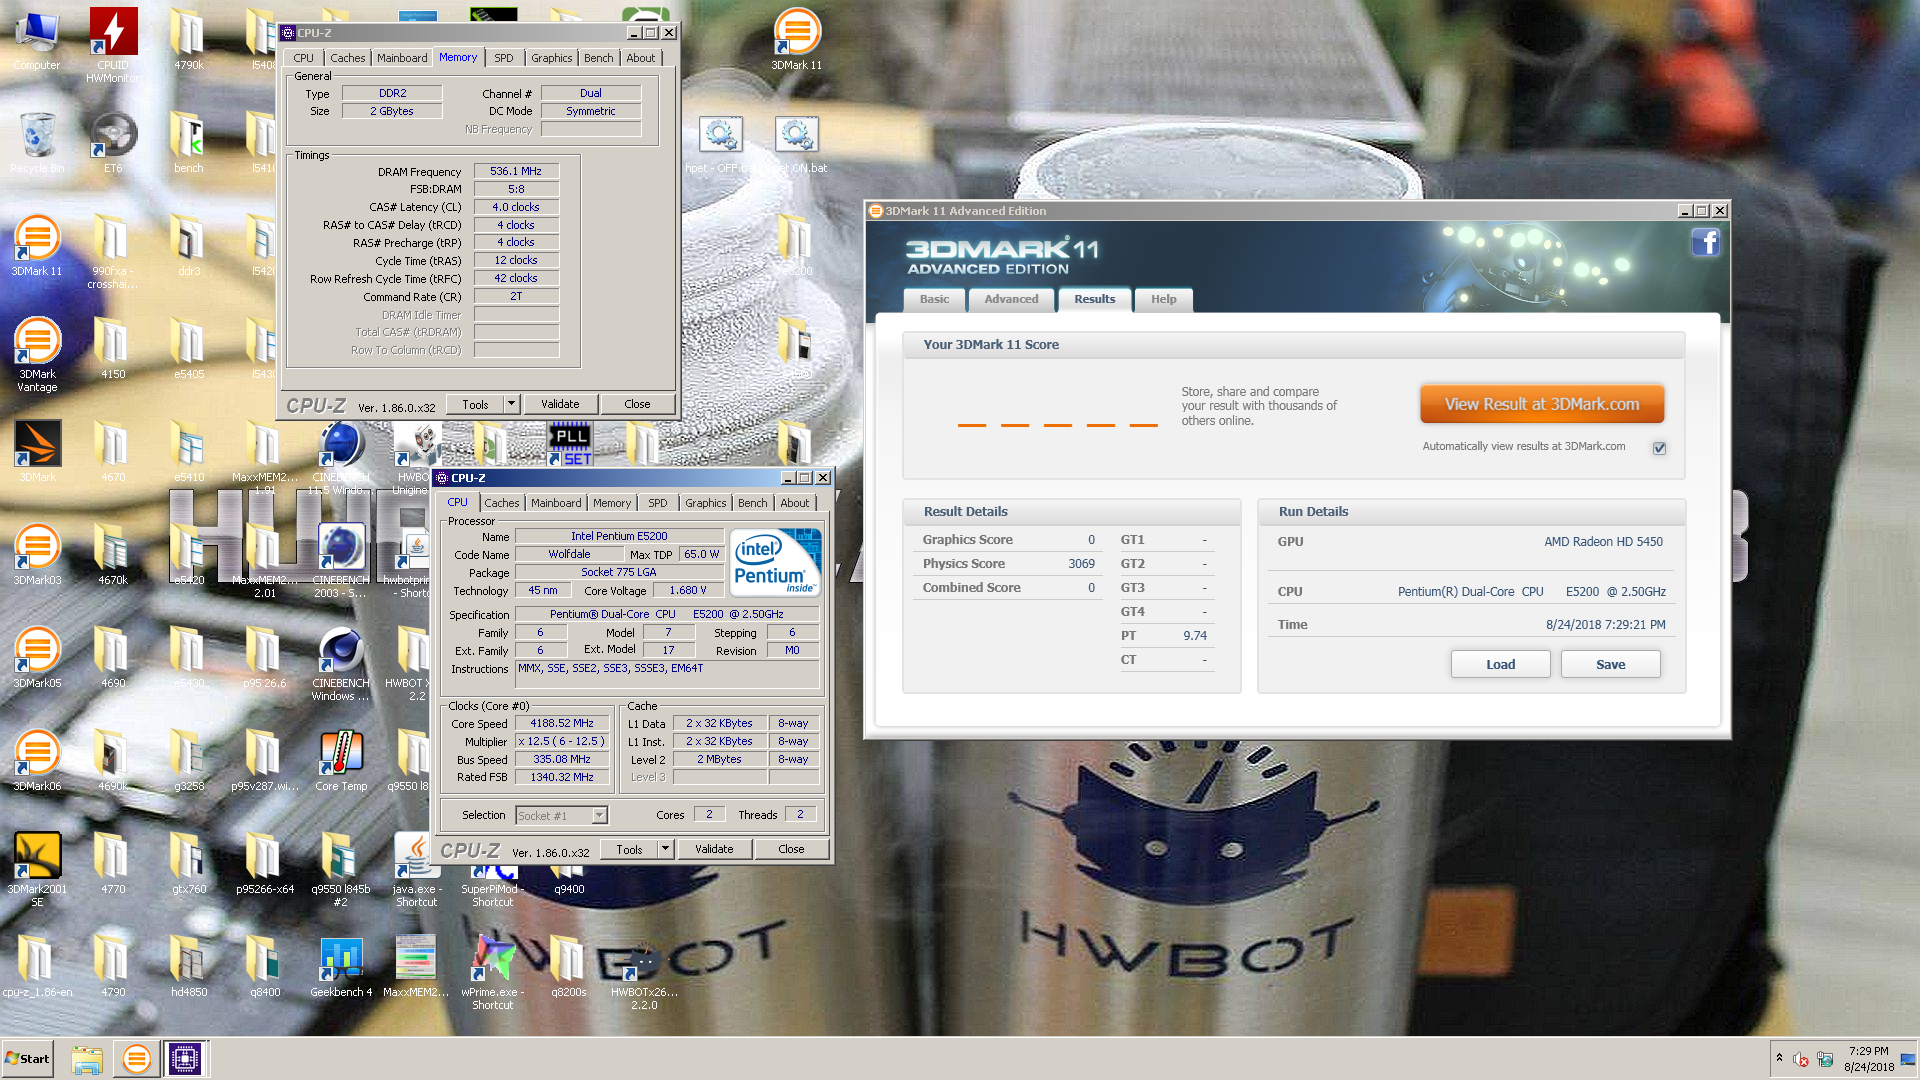Launch 3DMark Vantage from the desktop

tap(37, 353)
